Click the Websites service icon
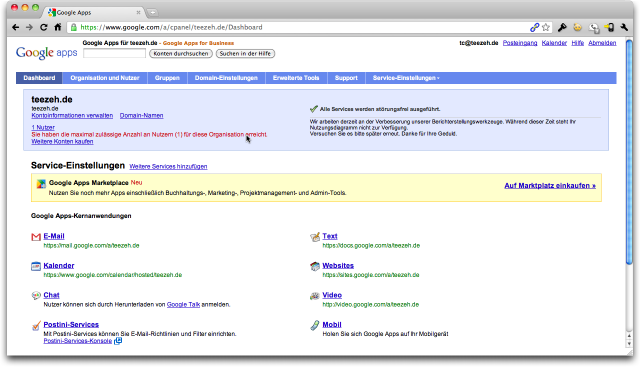This screenshot has height=367, width=640. tap(315, 266)
